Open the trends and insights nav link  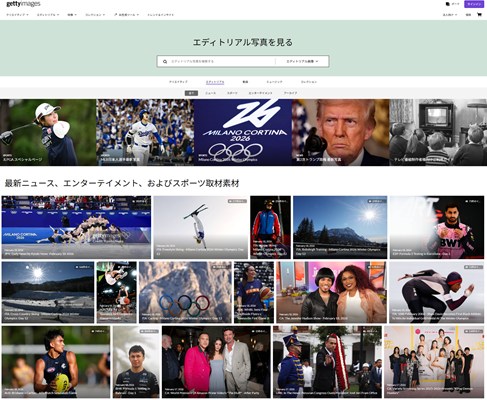coord(161,15)
